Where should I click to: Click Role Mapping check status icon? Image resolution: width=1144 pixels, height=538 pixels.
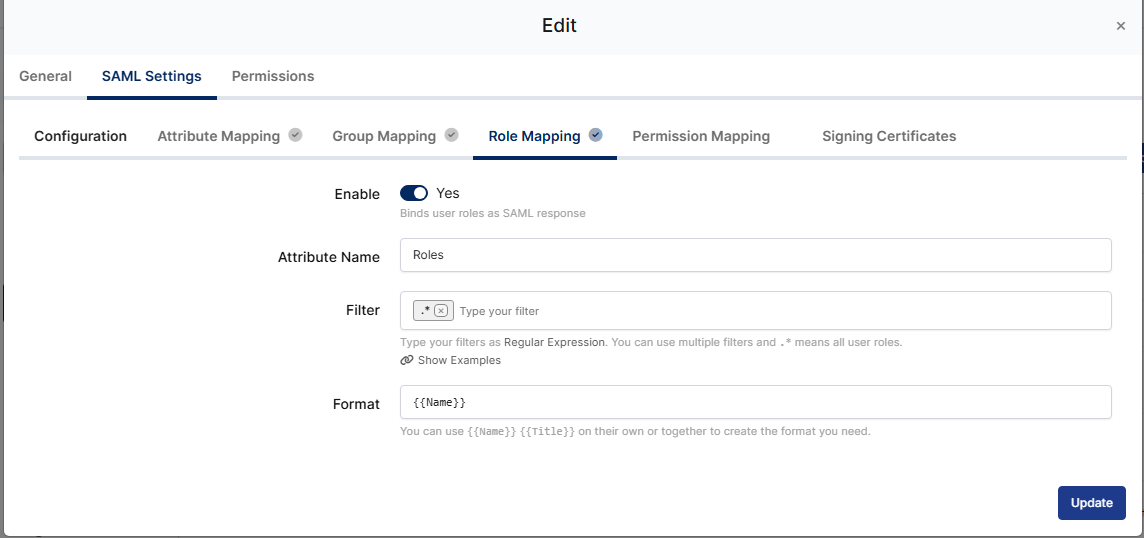(x=595, y=135)
